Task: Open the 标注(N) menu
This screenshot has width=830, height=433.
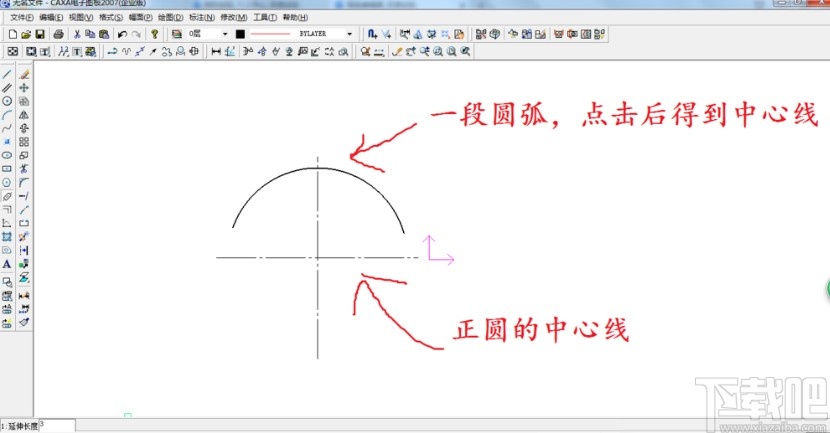Action: click(x=202, y=17)
